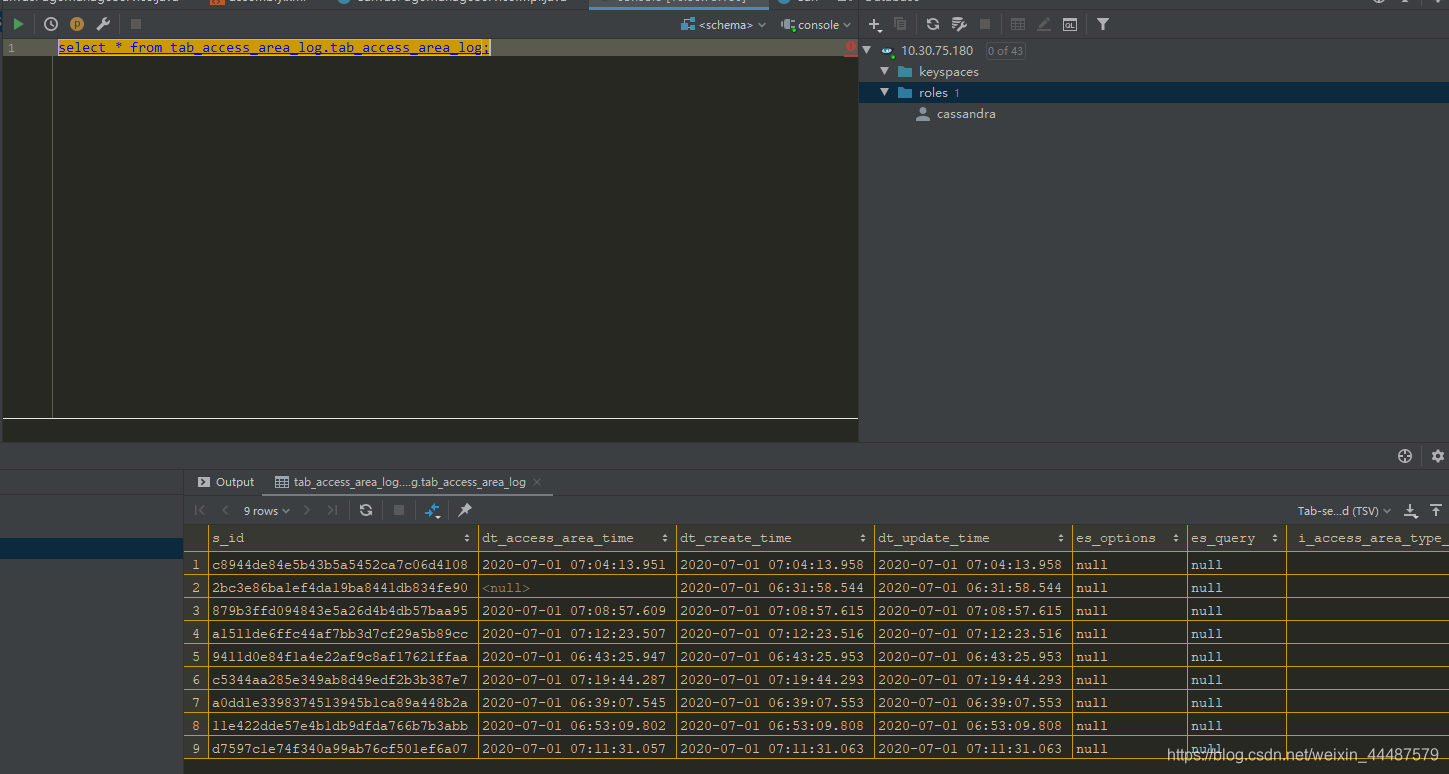Select cell 2020-07-01 07:19:44.287

pos(577,680)
